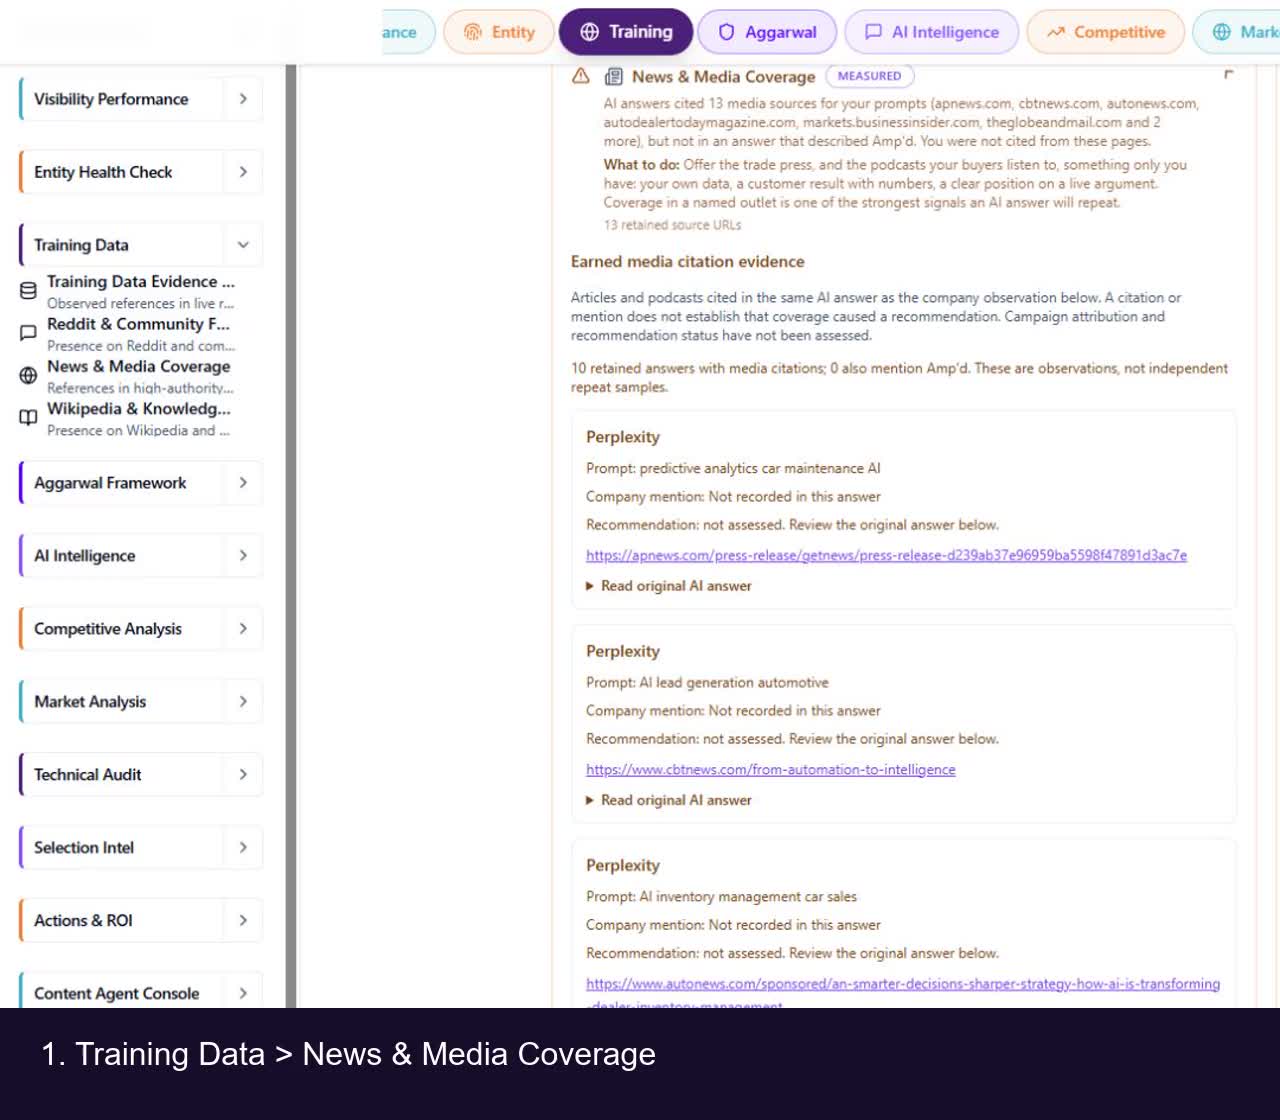Click database icon beside Training Data Evidence
Image resolution: width=1280 pixels, height=1120 pixels.
point(28,291)
